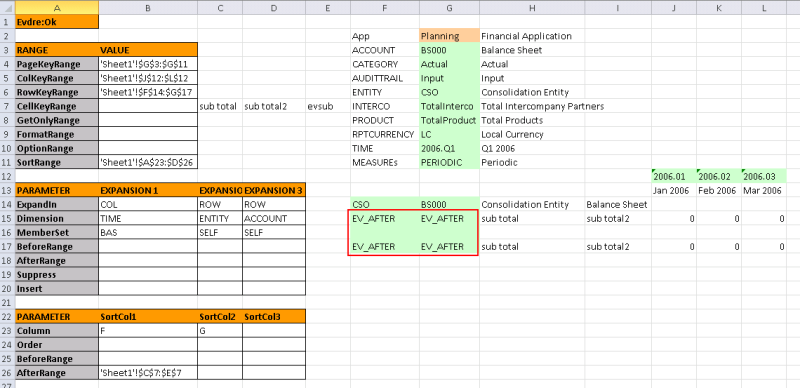Select EV_AFTER in column G row 17
Image resolution: width=800 pixels, height=388 pixels.
[x=449, y=247]
